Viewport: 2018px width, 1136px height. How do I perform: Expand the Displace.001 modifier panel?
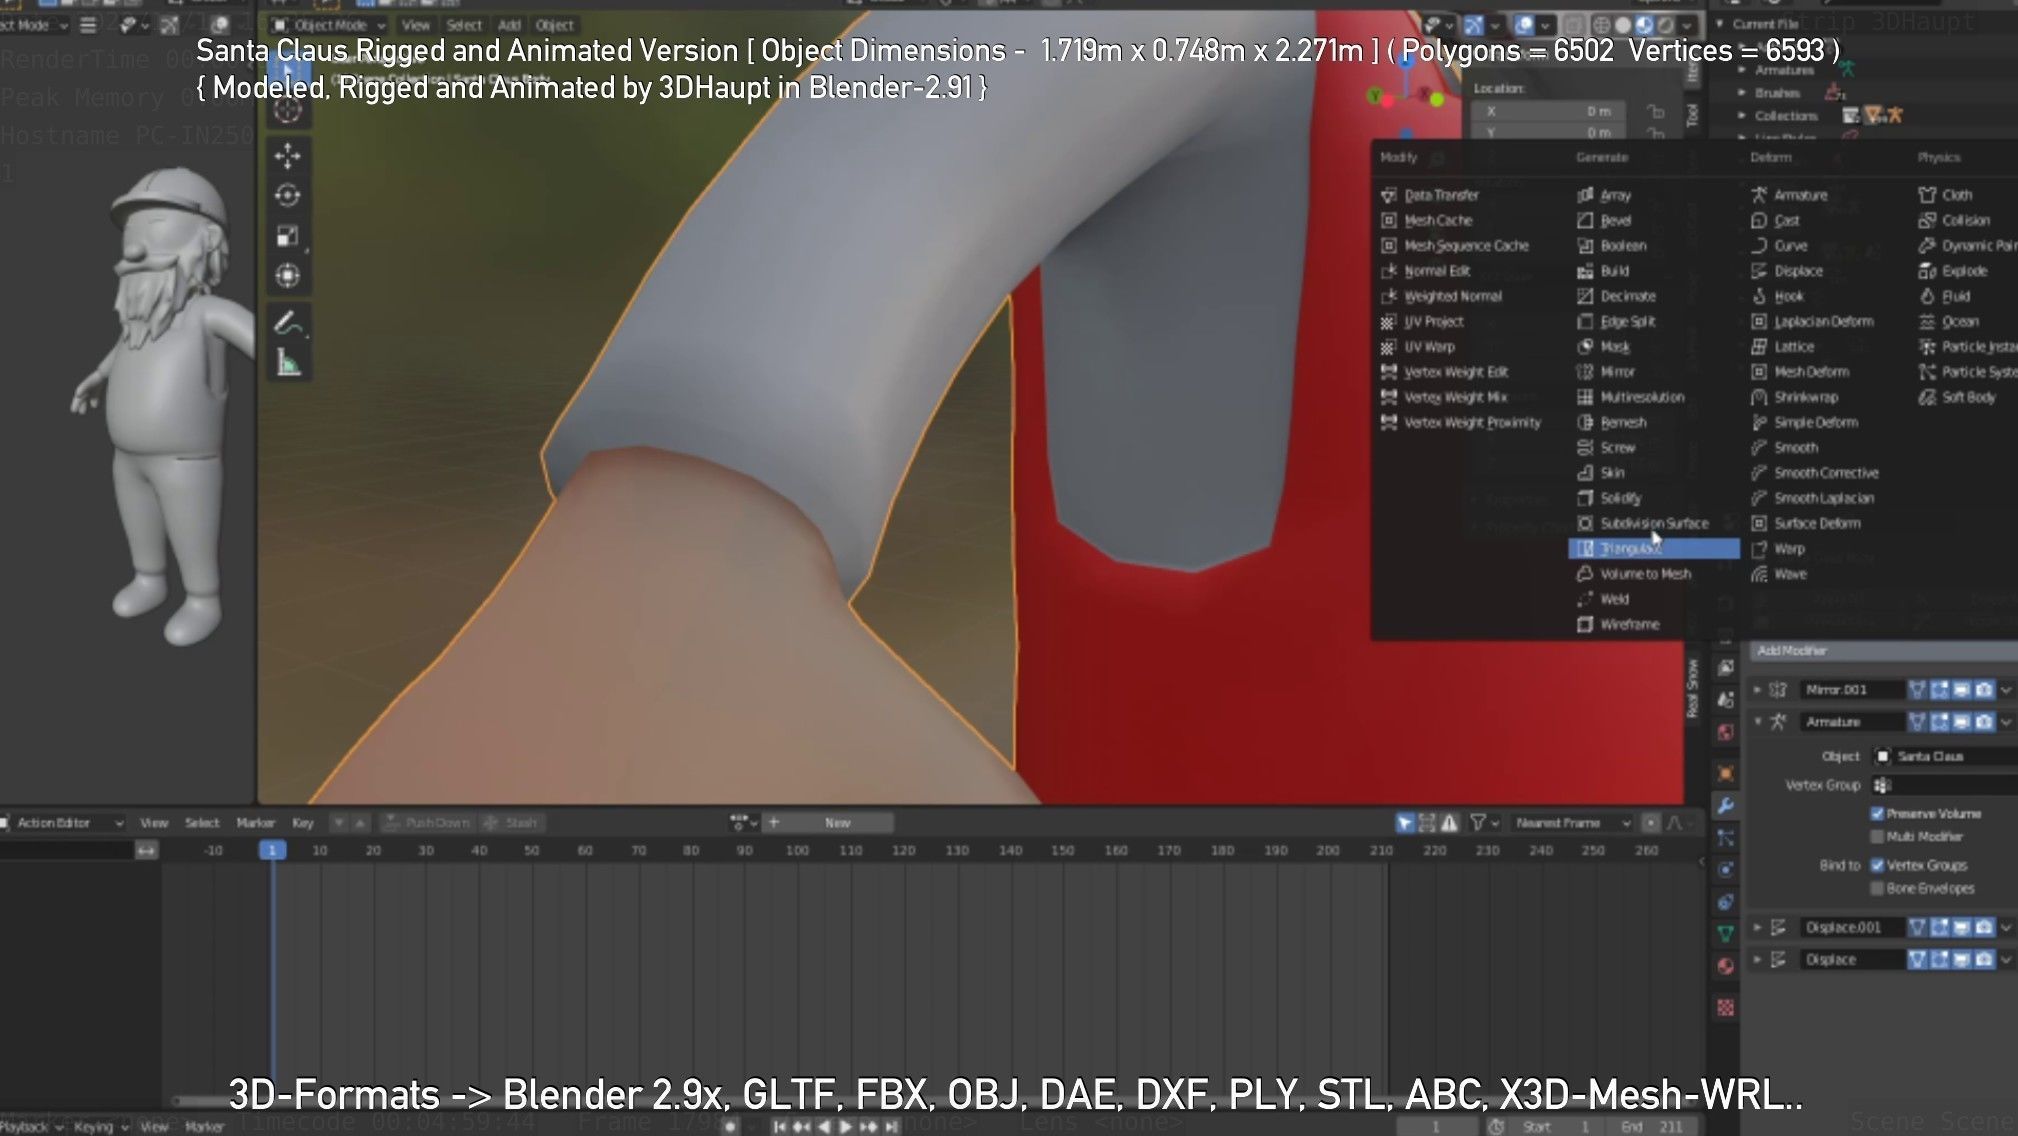[x=1757, y=927]
